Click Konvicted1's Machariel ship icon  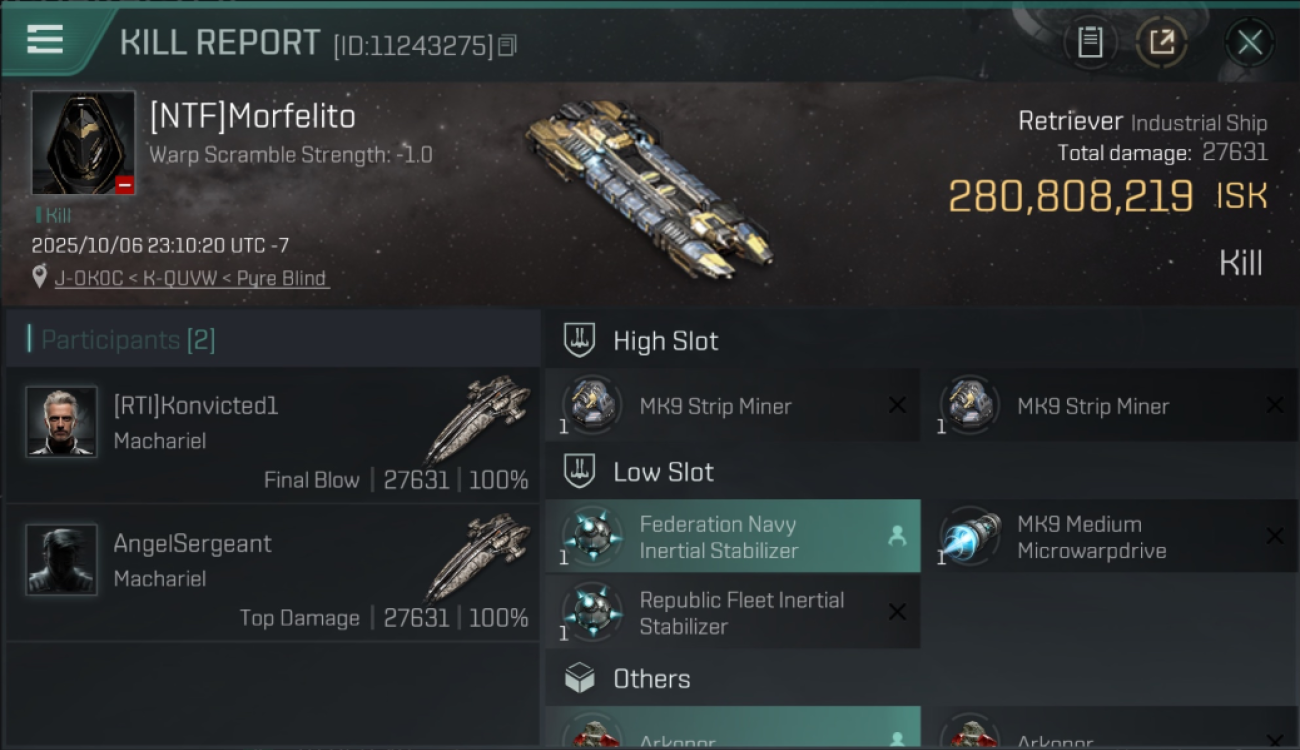point(478,418)
